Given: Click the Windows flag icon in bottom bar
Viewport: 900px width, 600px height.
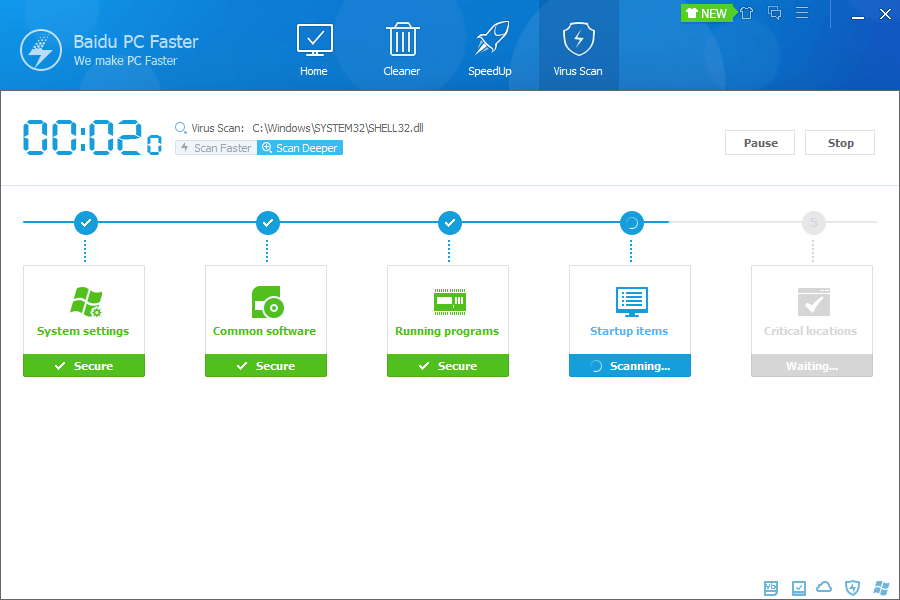Looking at the screenshot, I should 881,587.
